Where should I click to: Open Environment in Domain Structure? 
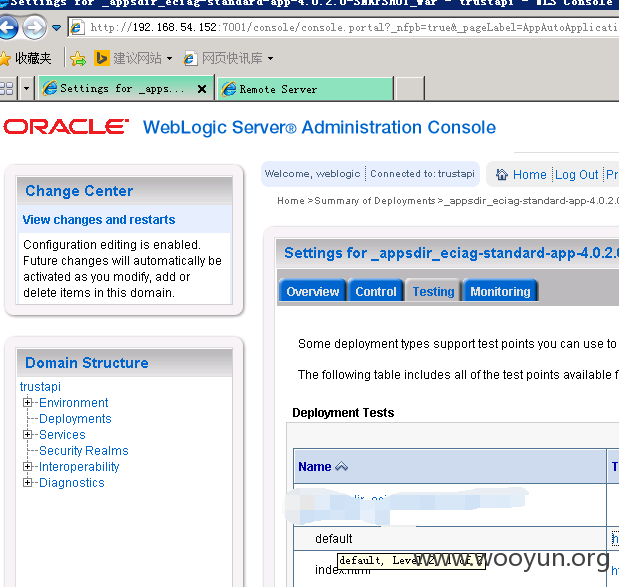coord(73,403)
